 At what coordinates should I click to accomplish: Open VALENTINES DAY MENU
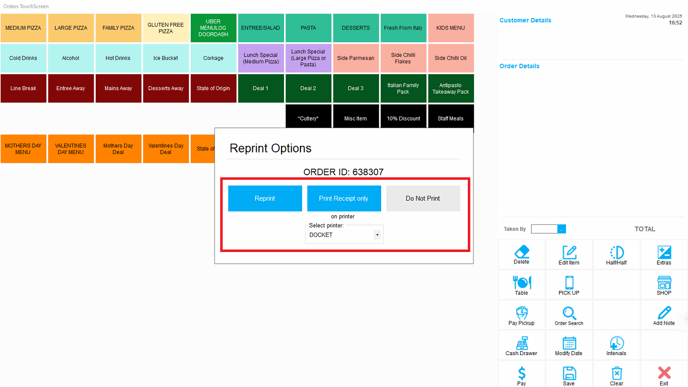pyautogui.click(x=71, y=149)
